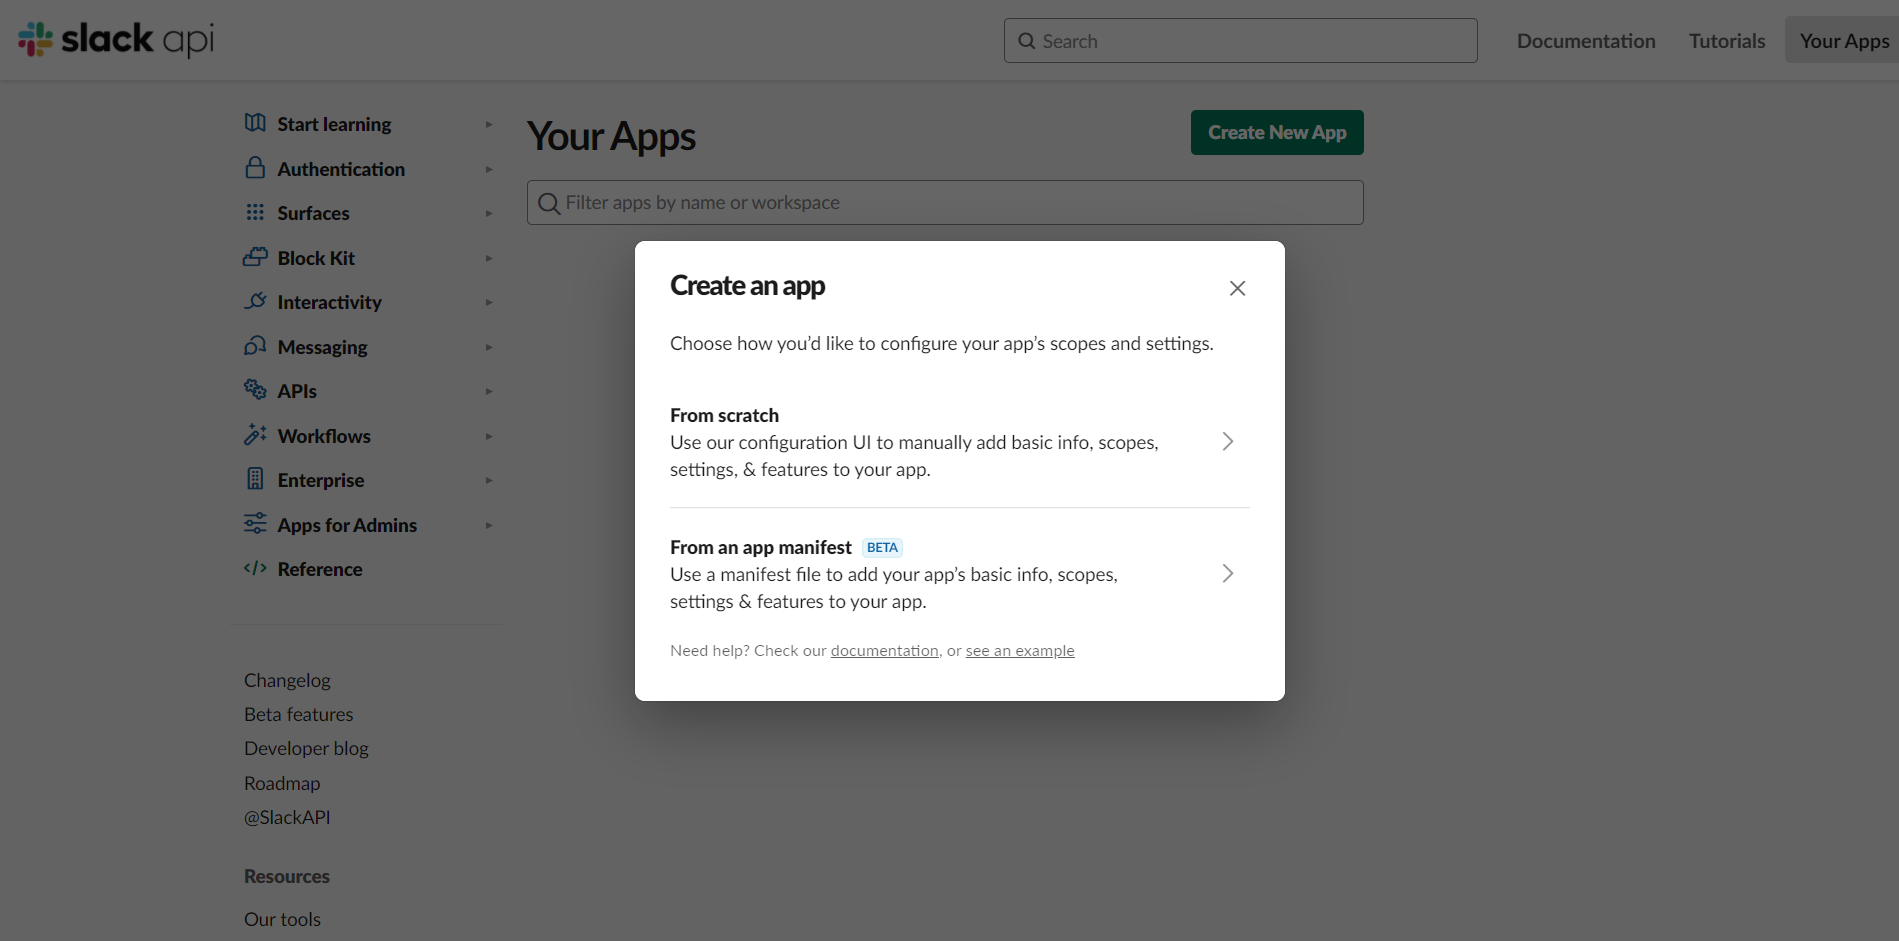This screenshot has height=941, width=1899.
Task: Open Interactivity in sidebar
Action: tap(329, 302)
